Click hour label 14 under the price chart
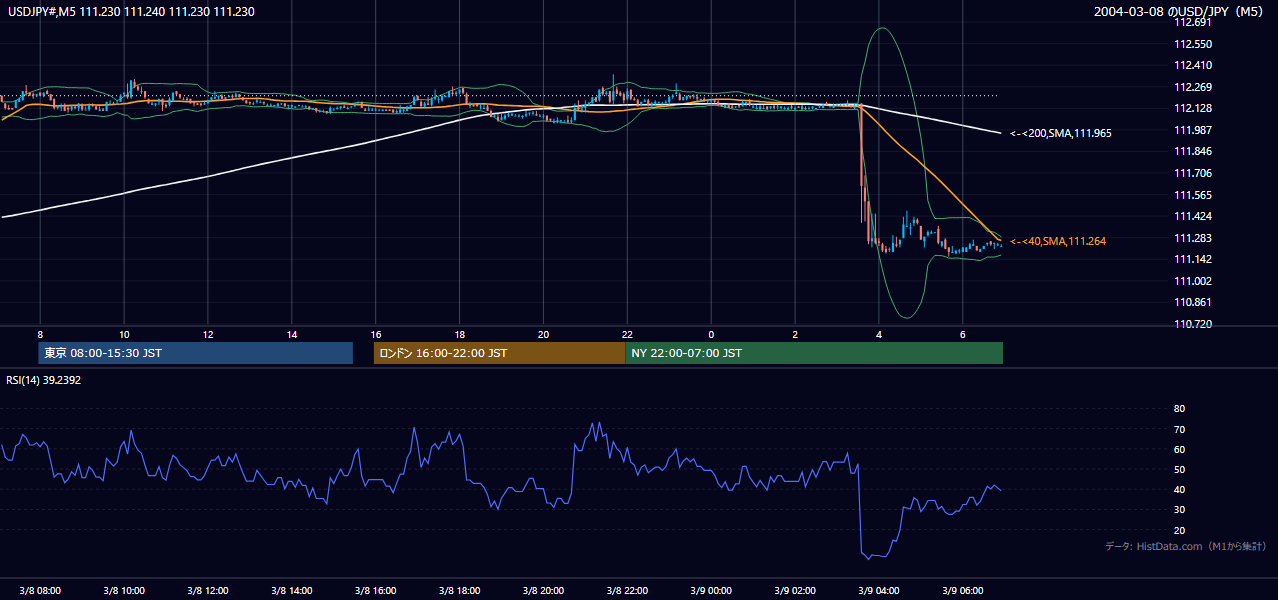 click(292, 333)
